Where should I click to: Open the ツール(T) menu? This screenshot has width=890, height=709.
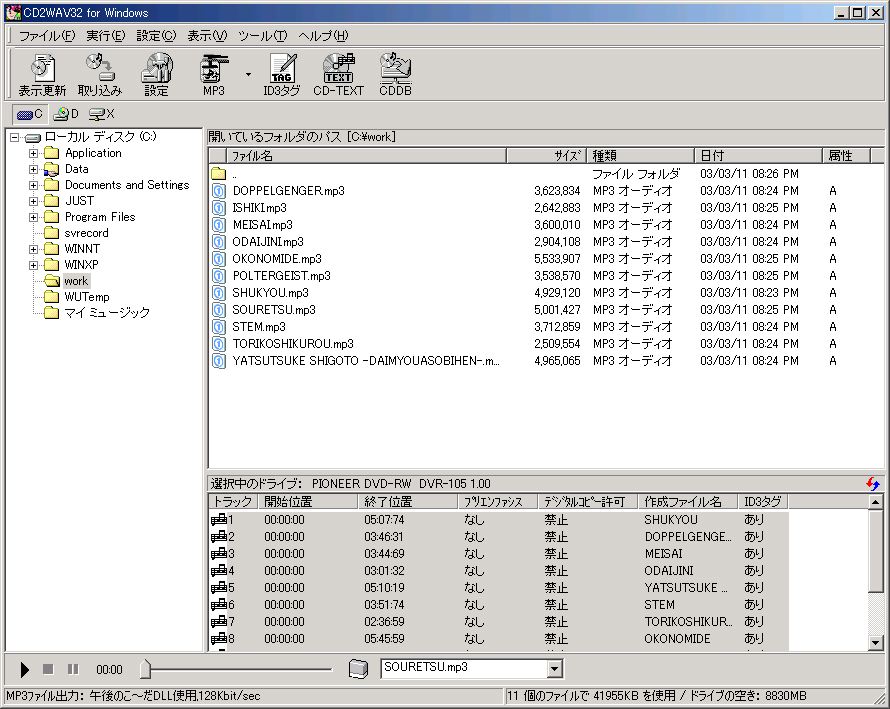[262, 36]
